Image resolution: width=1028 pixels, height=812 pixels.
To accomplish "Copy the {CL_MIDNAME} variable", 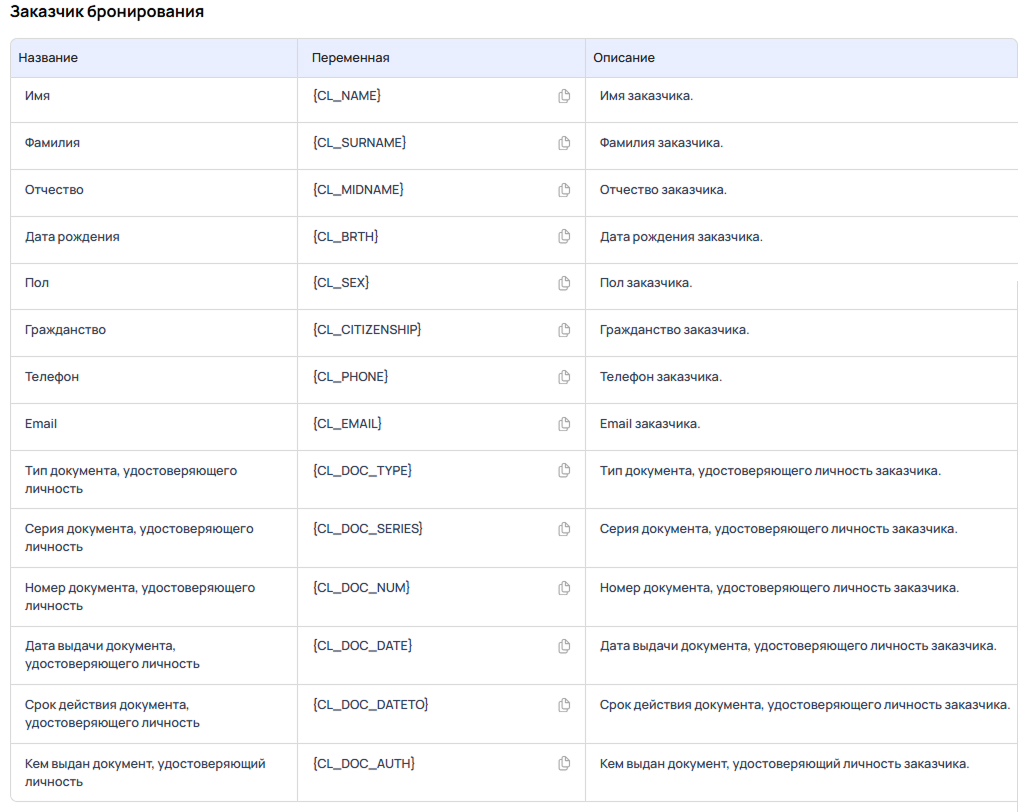I will coord(564,190).
